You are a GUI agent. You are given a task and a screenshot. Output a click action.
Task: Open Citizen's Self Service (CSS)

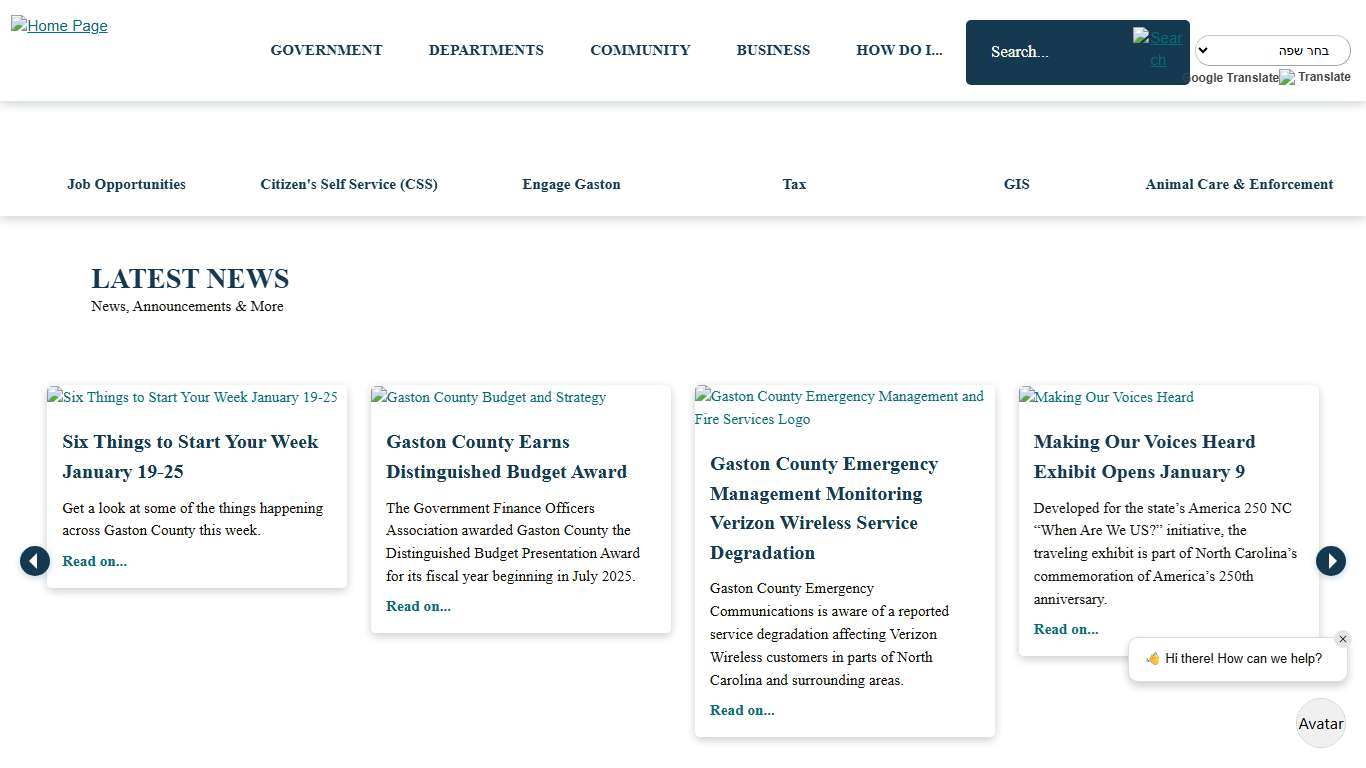click(x=348, y=184)
